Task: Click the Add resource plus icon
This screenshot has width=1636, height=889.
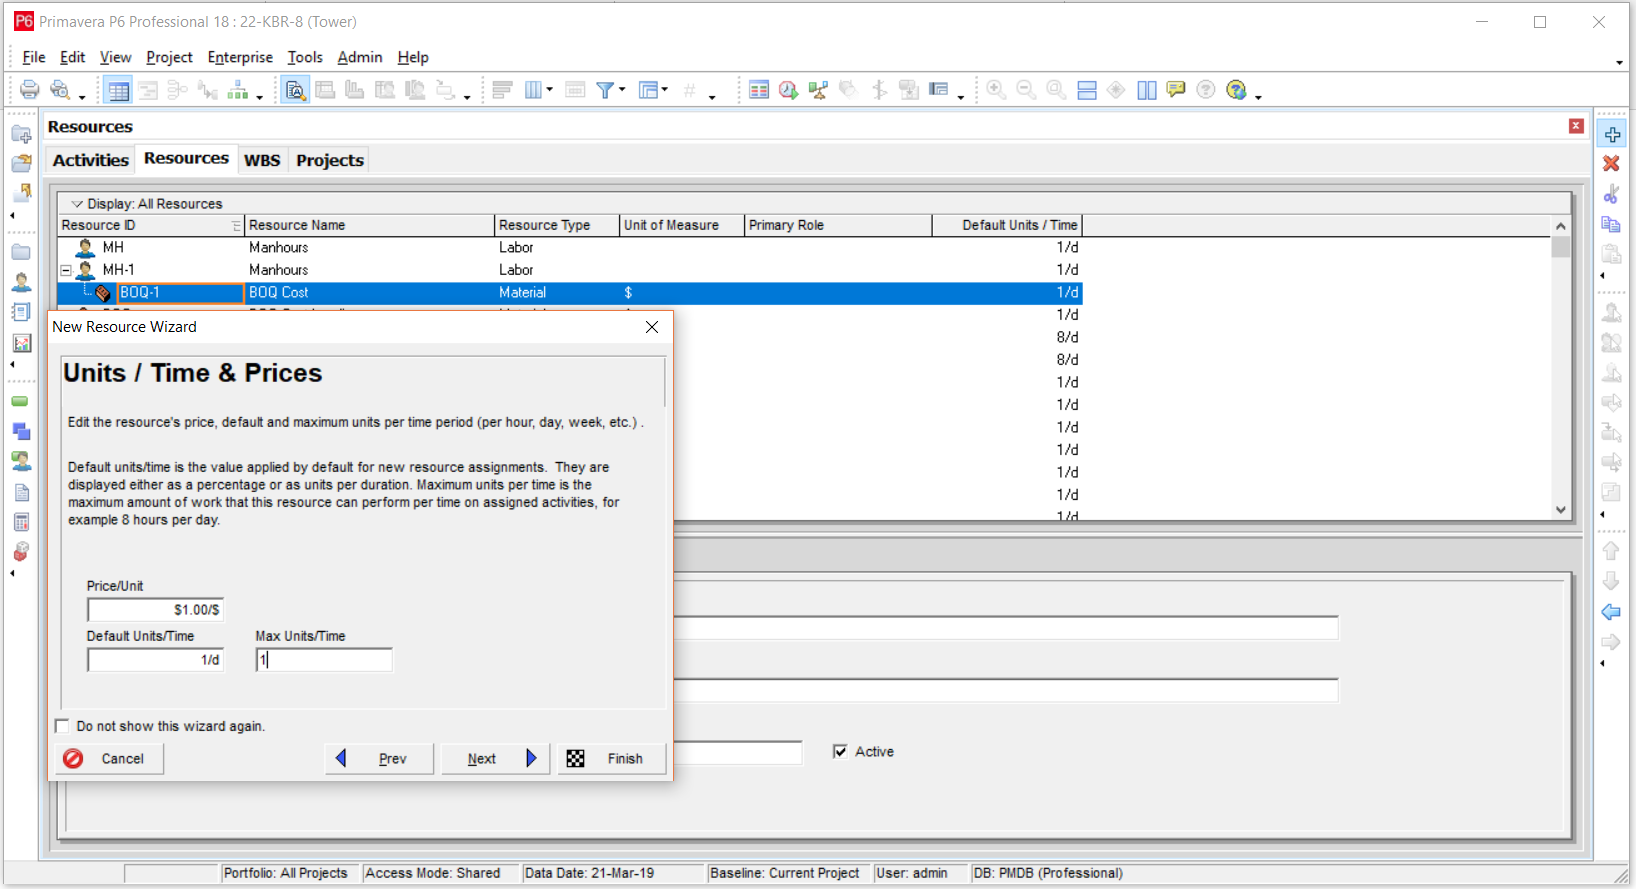Action: (x=1611, y=135)
